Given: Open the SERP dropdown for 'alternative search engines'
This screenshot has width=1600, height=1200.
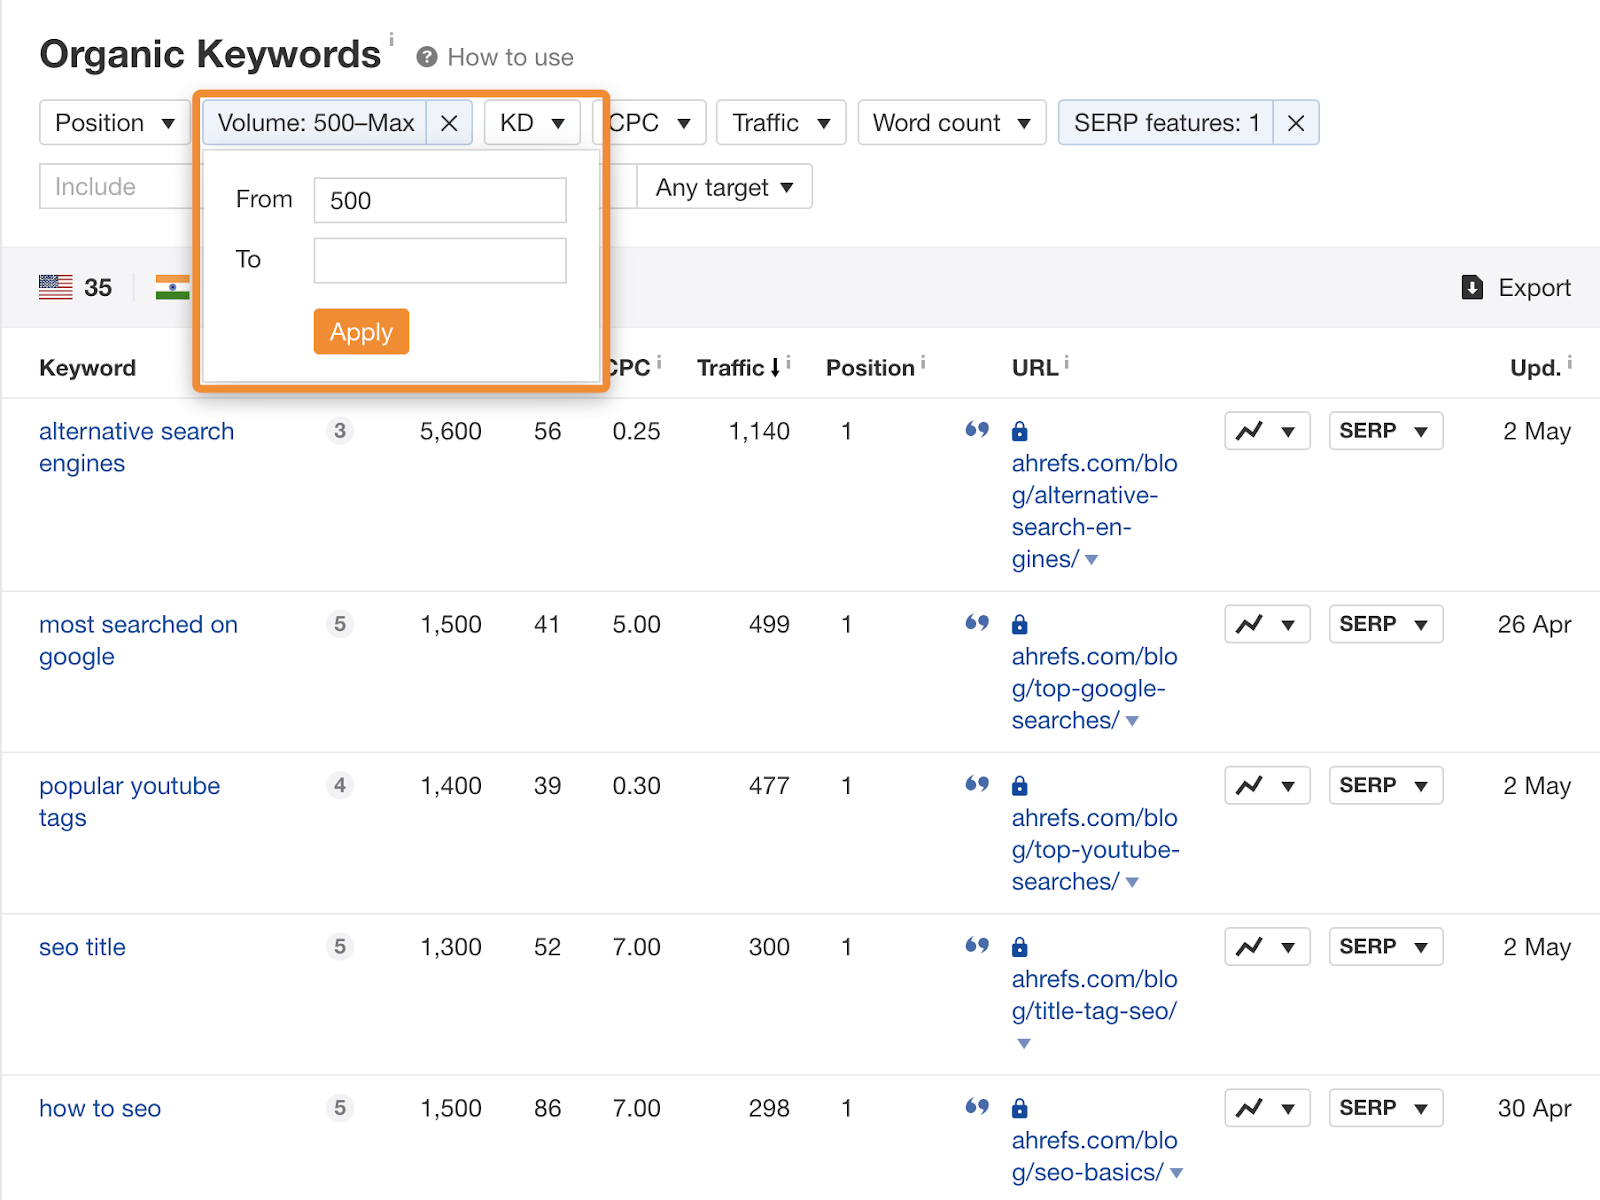Looking at the screenshot, I should click(x=1385, y=431).
